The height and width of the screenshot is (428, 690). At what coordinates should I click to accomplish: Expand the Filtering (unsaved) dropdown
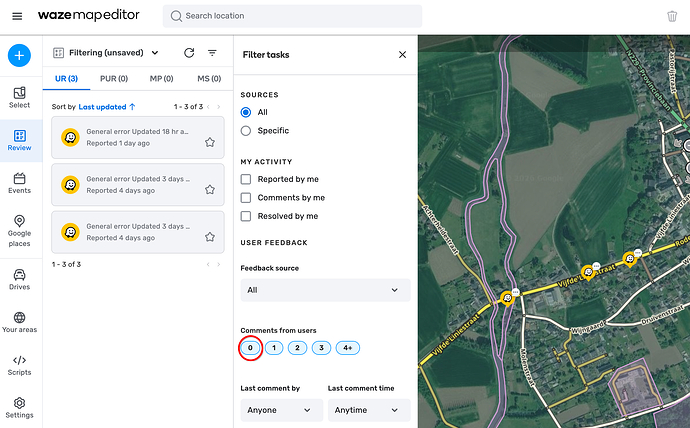pyautogui.click(x=155, y=53)
